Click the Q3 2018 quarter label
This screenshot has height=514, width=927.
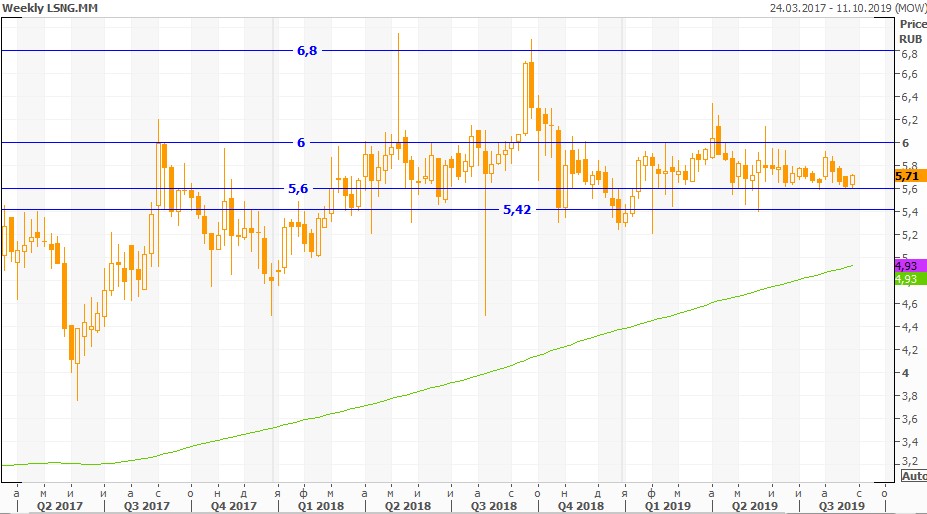[x=492, y=506]
